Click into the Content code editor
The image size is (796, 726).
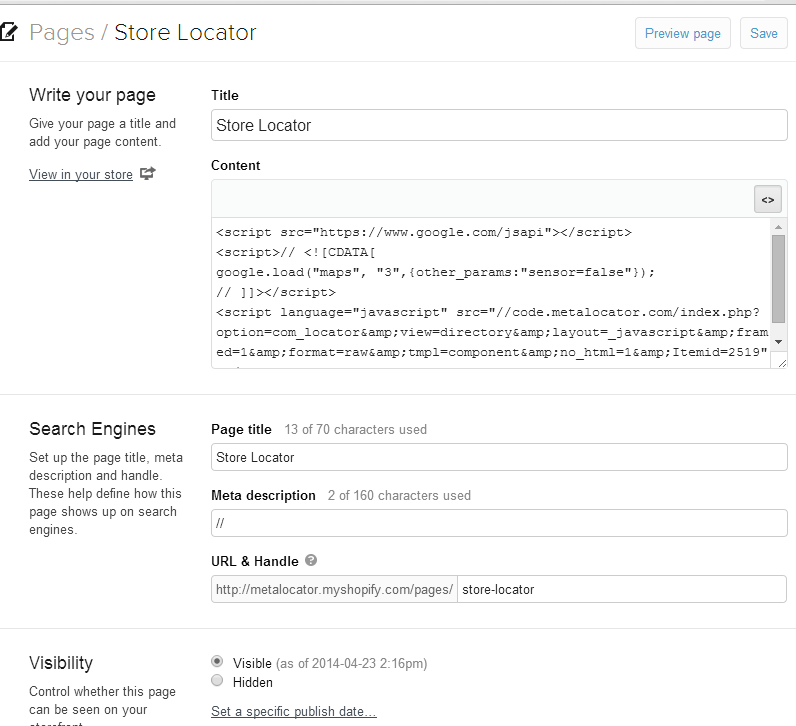(x=491, y=292)
